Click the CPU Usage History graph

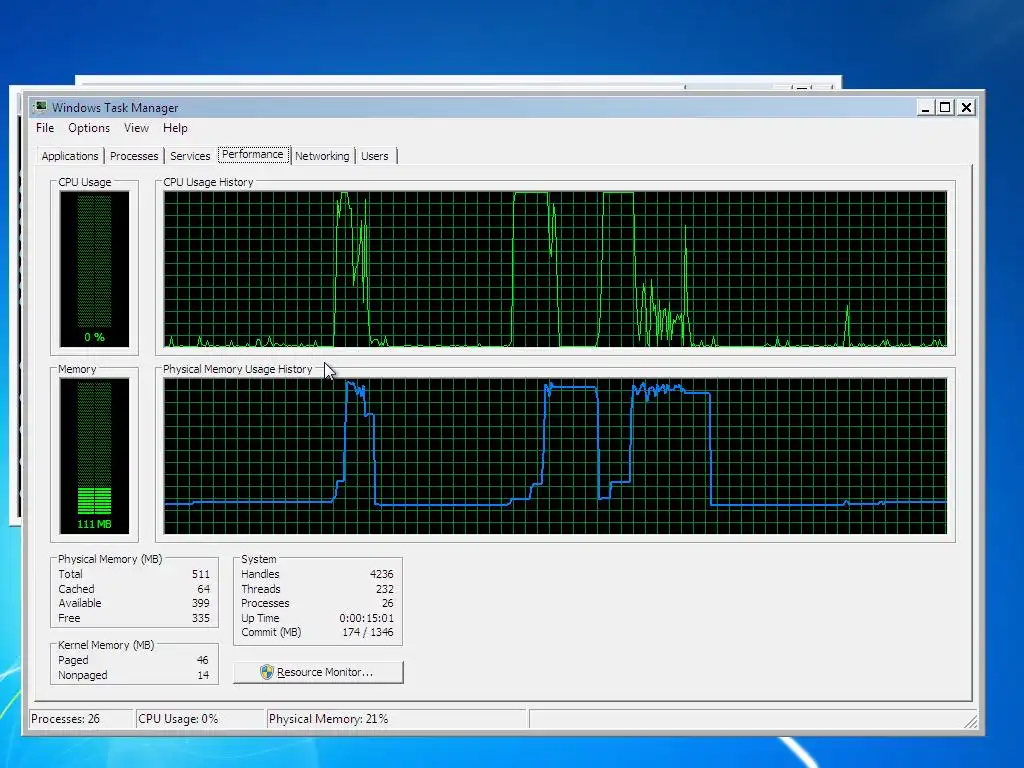[x=555, y=269]
